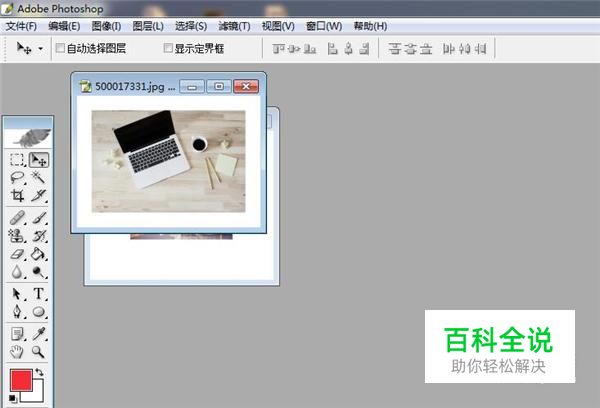Click align vertical centers in options bar

(294, 49)
